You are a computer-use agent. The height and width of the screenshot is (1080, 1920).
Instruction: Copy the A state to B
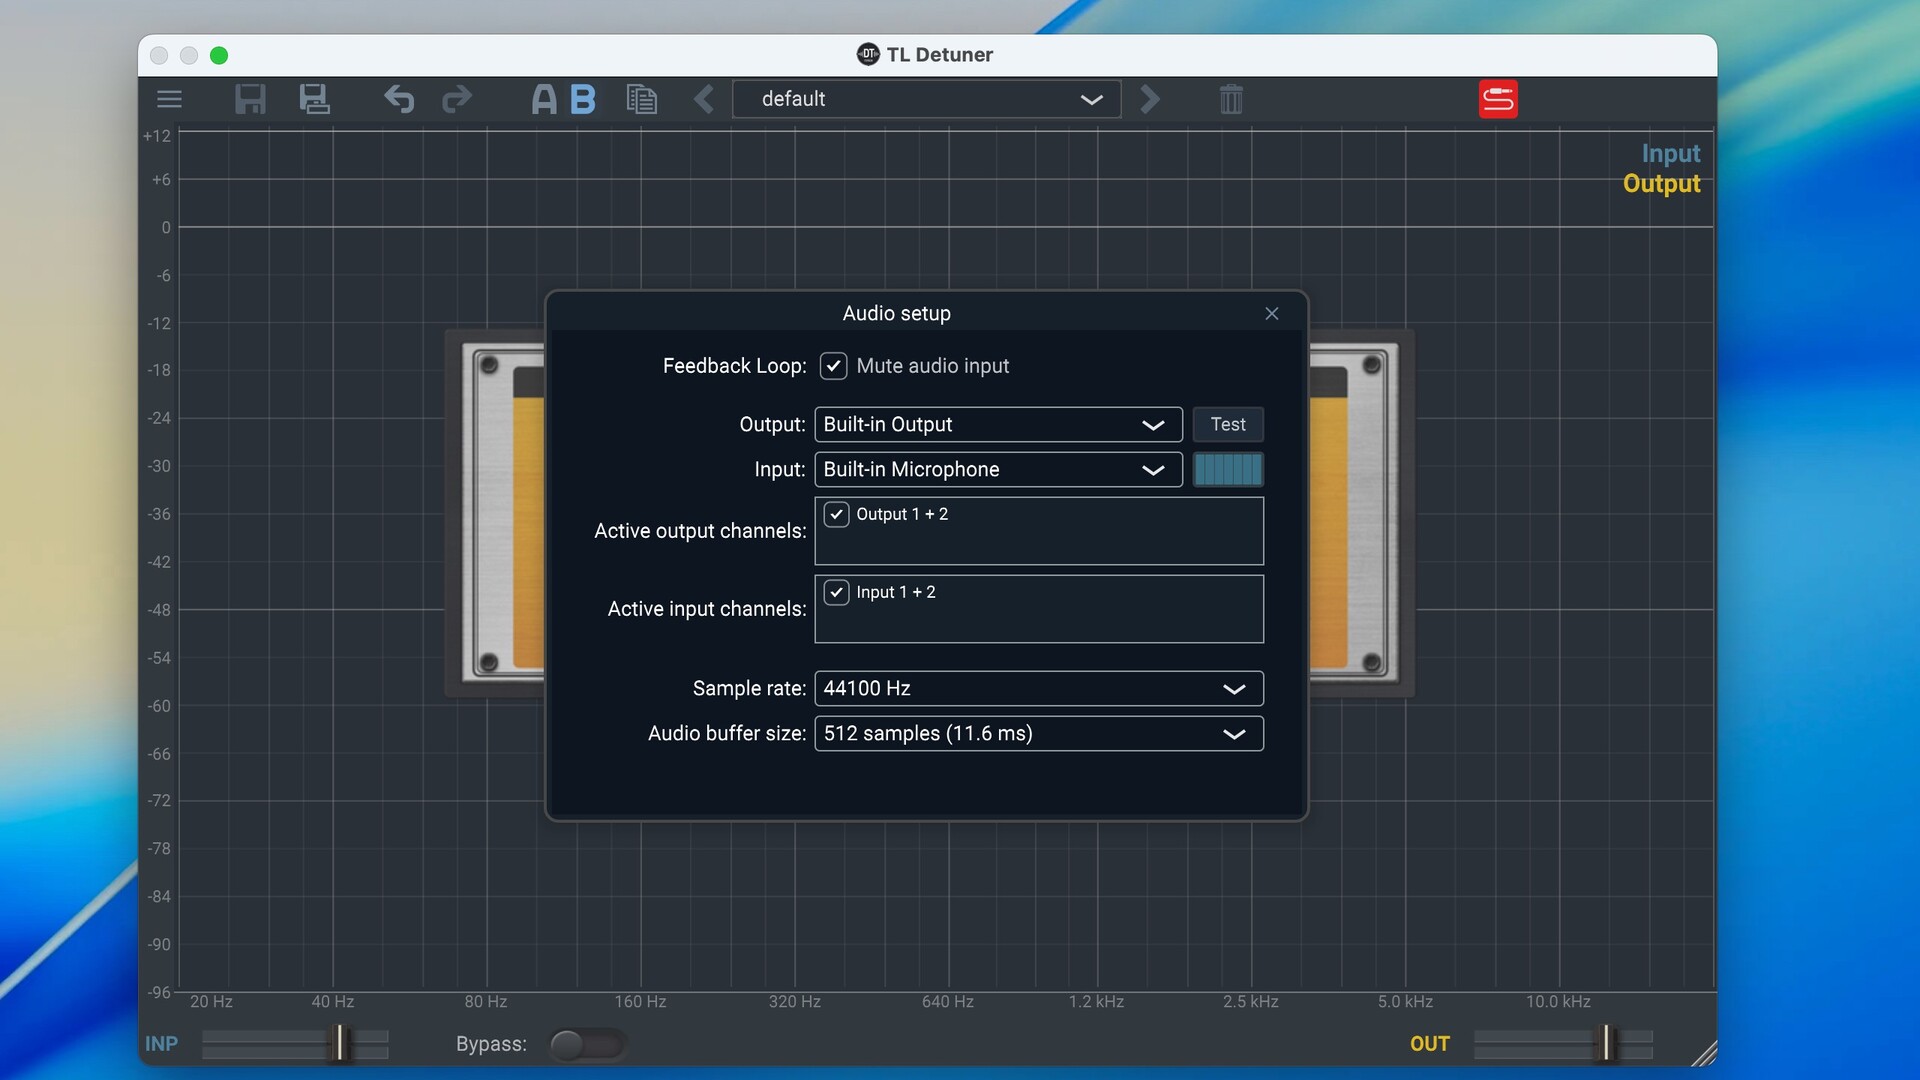tap(642, 99)
